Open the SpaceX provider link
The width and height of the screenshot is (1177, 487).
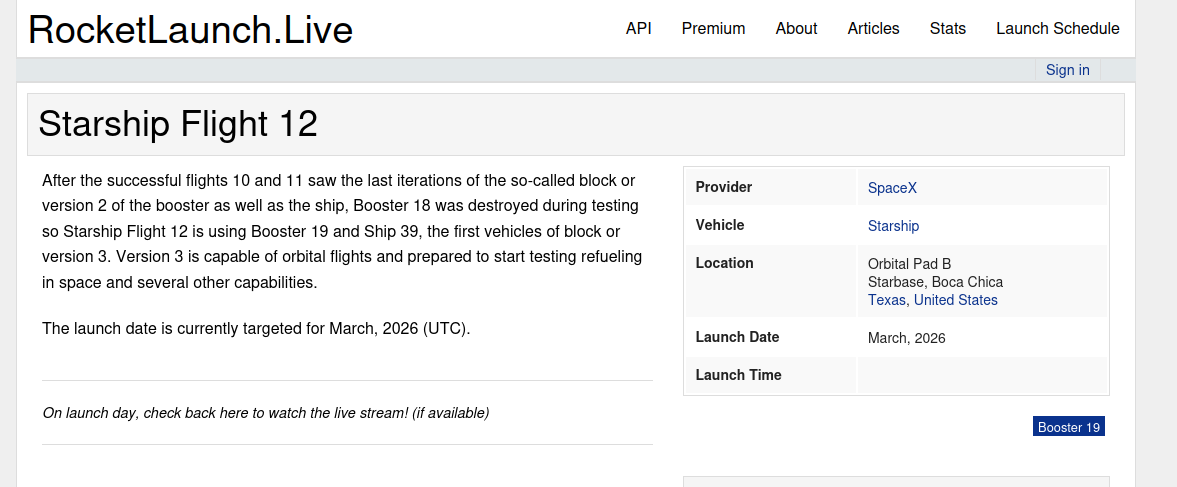pyautogui.click(x=892, y=188)
